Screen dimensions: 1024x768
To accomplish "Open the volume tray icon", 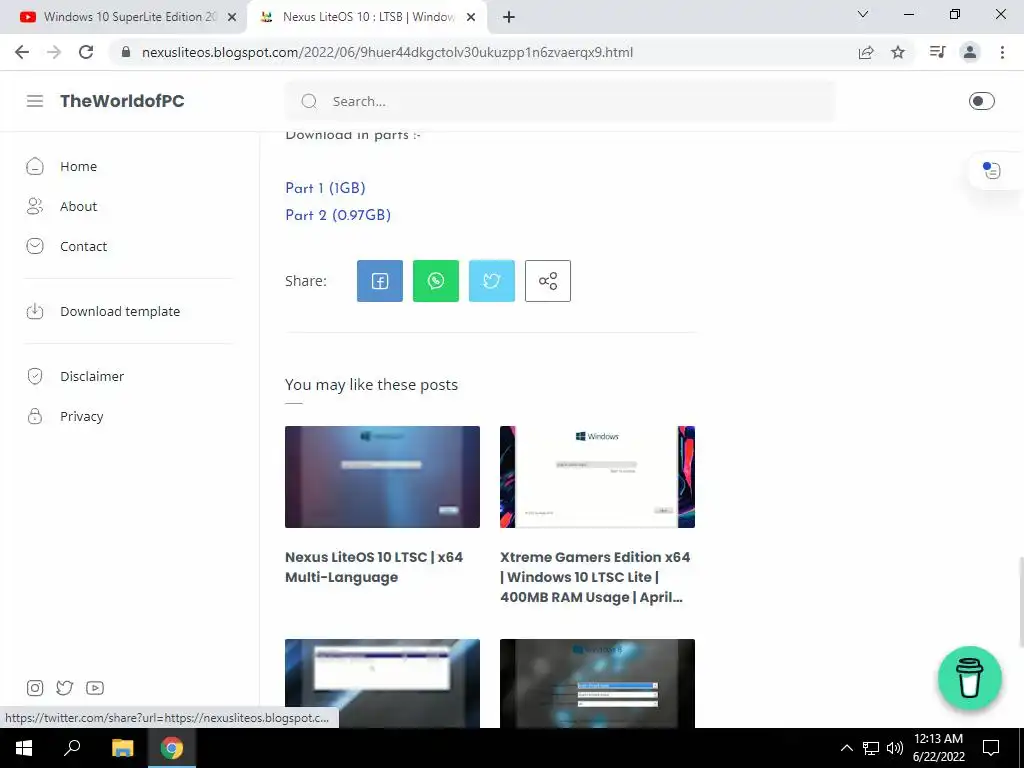I will coord(895,748).
